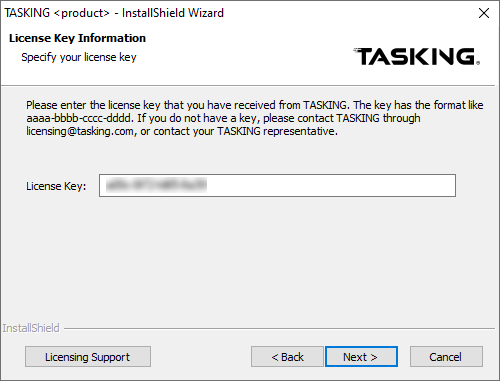Click the InstallShield Wizard title bar text
Viewport: 500px width, 381px height.
coord(173,13)
